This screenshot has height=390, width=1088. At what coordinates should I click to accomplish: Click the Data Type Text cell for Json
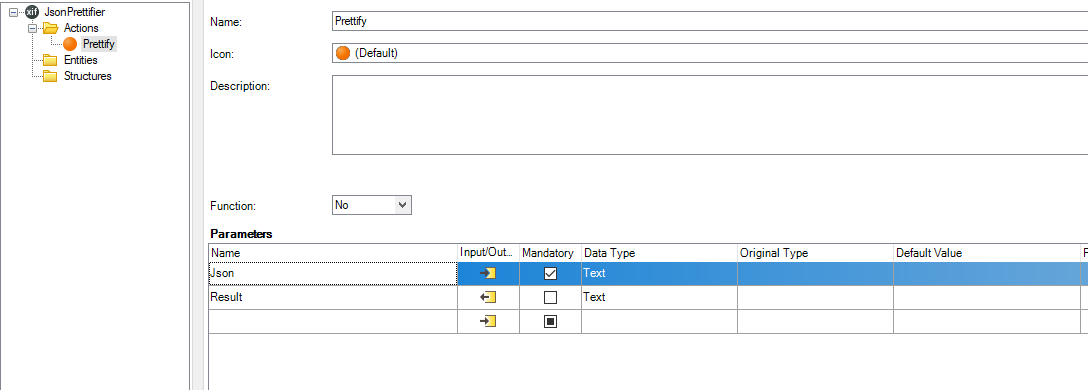pos(659,273)
